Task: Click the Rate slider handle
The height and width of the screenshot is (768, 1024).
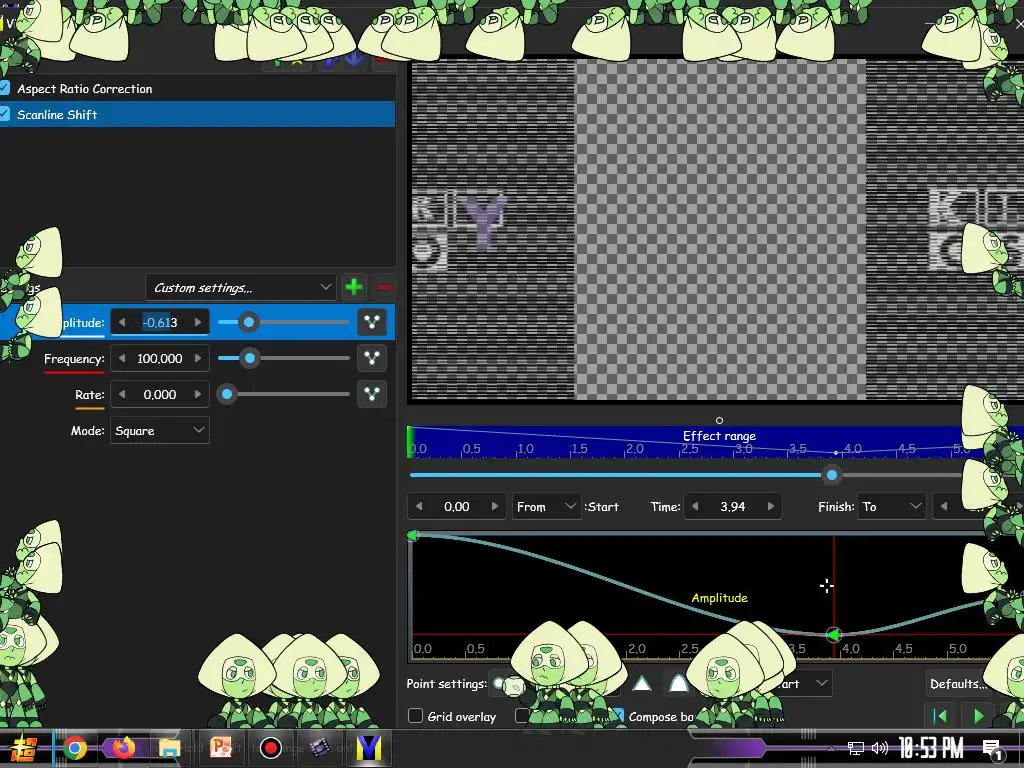Action: [x=227, y=394]
